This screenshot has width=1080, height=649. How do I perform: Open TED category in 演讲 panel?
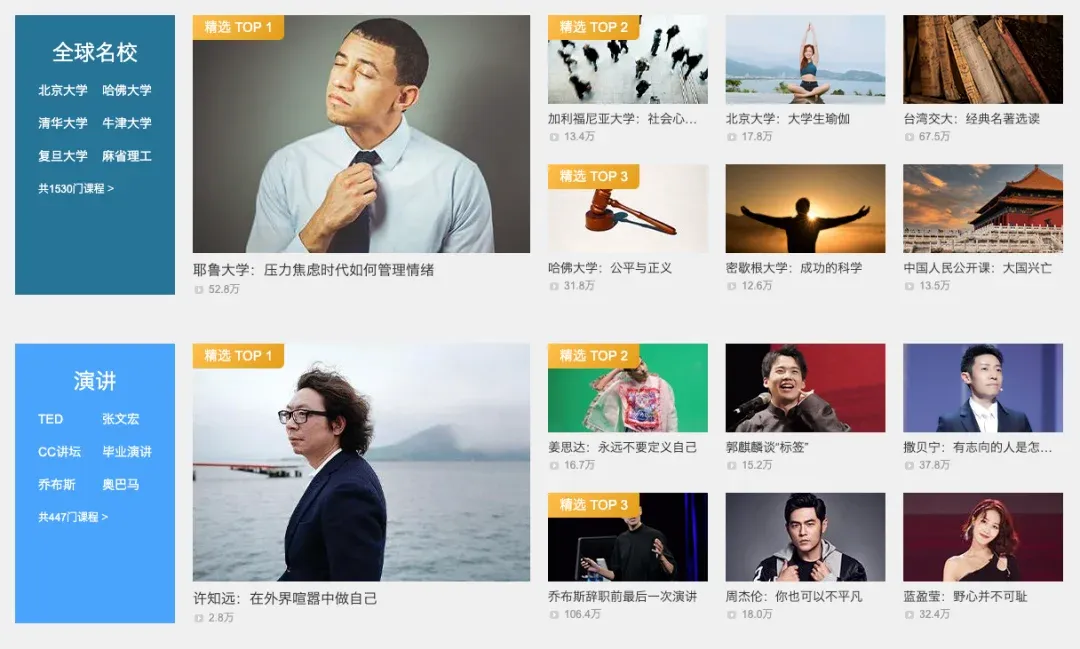(x=50, y=419)
